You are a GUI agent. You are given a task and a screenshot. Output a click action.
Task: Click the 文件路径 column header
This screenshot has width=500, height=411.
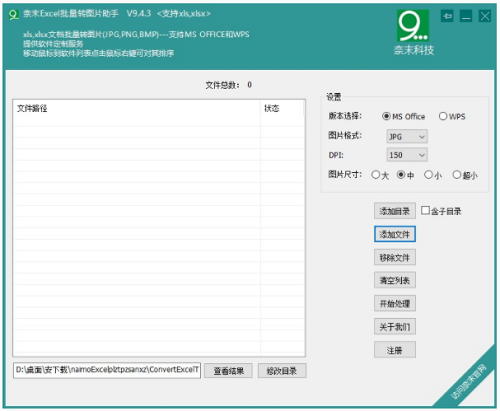tap(137, 108)
